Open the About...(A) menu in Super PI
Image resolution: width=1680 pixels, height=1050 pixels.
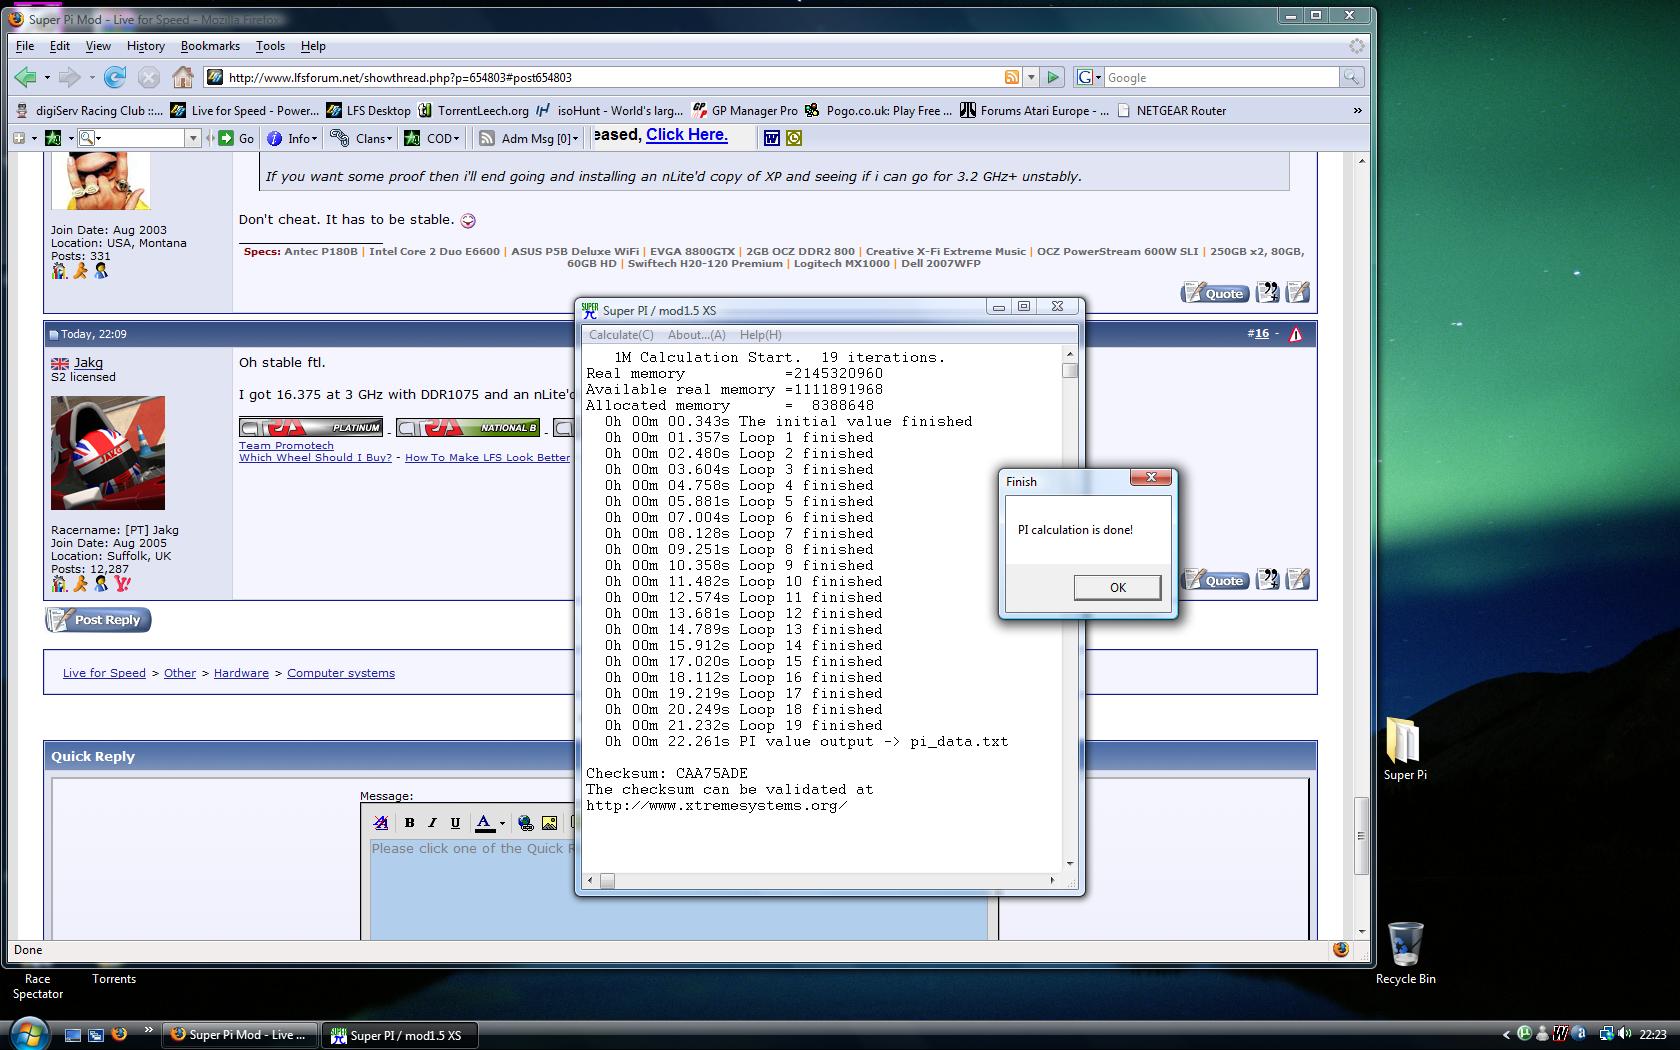(697, 335)
